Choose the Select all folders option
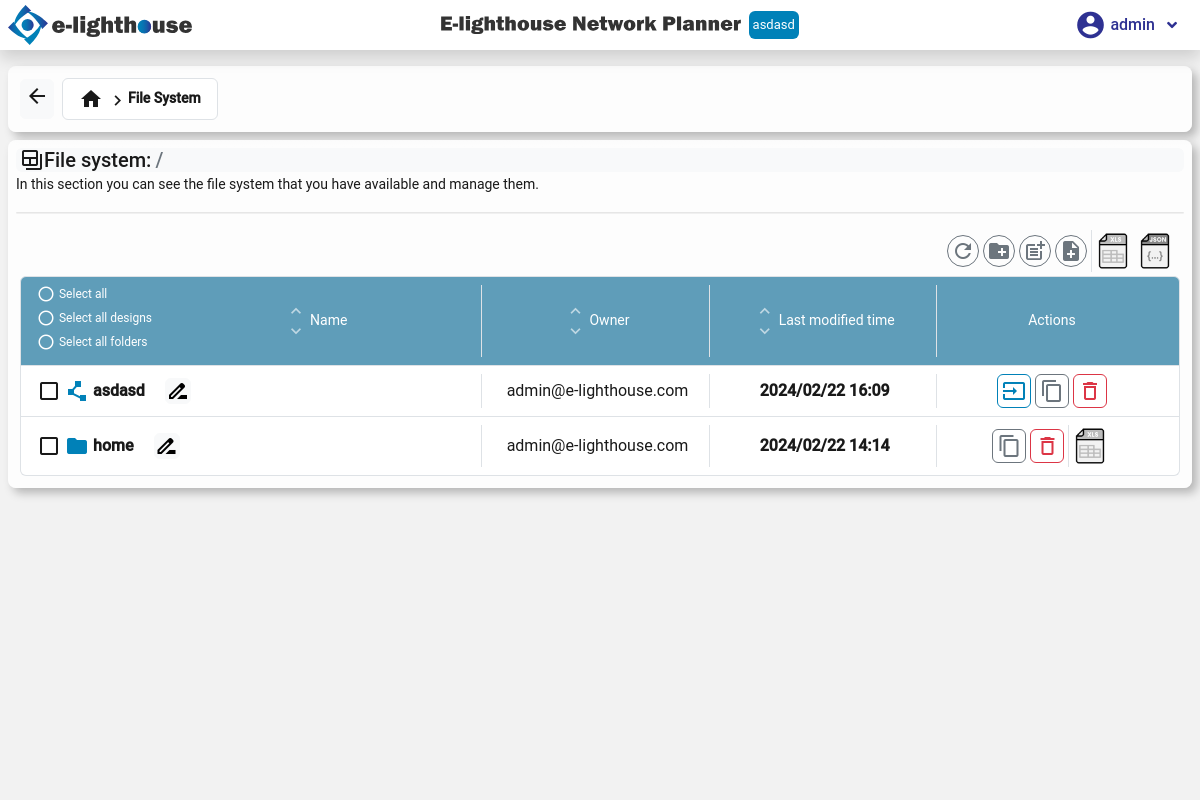The width and height of the screenshot is (1200, 800). click(x=46, y=342)
